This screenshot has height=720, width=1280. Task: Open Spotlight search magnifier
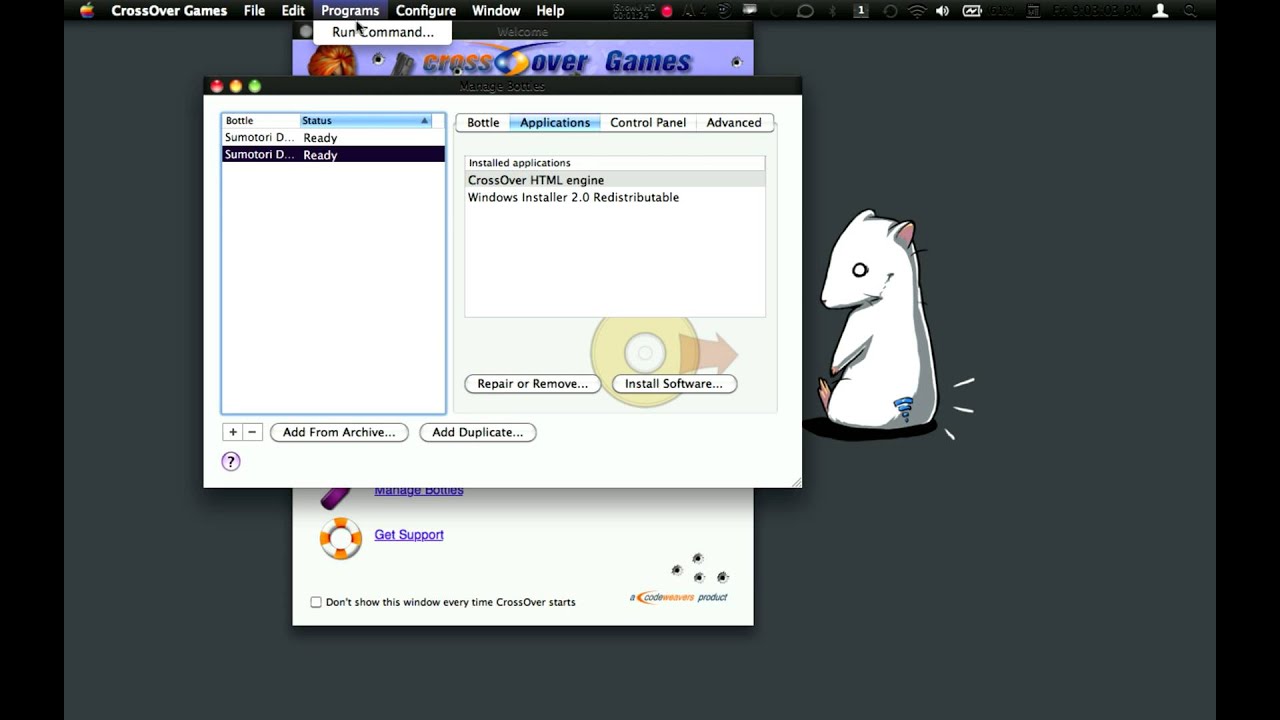(1190, 11)
